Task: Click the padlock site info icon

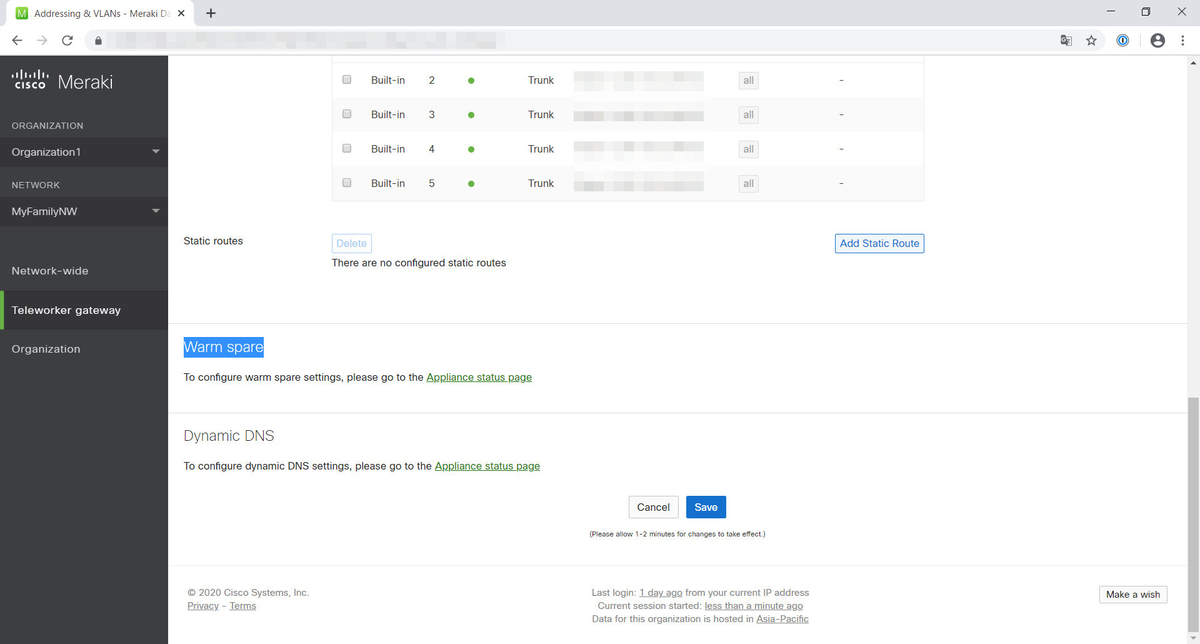Action: tap(98, 41)
